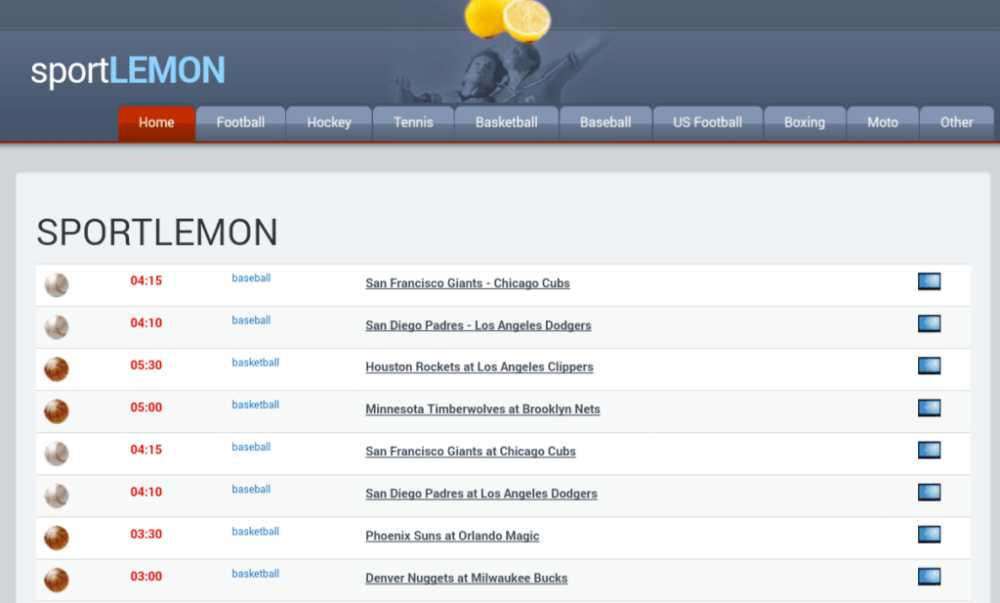Switch to the Other tab
Screen dimensions: 1000x603
point(957,122)
